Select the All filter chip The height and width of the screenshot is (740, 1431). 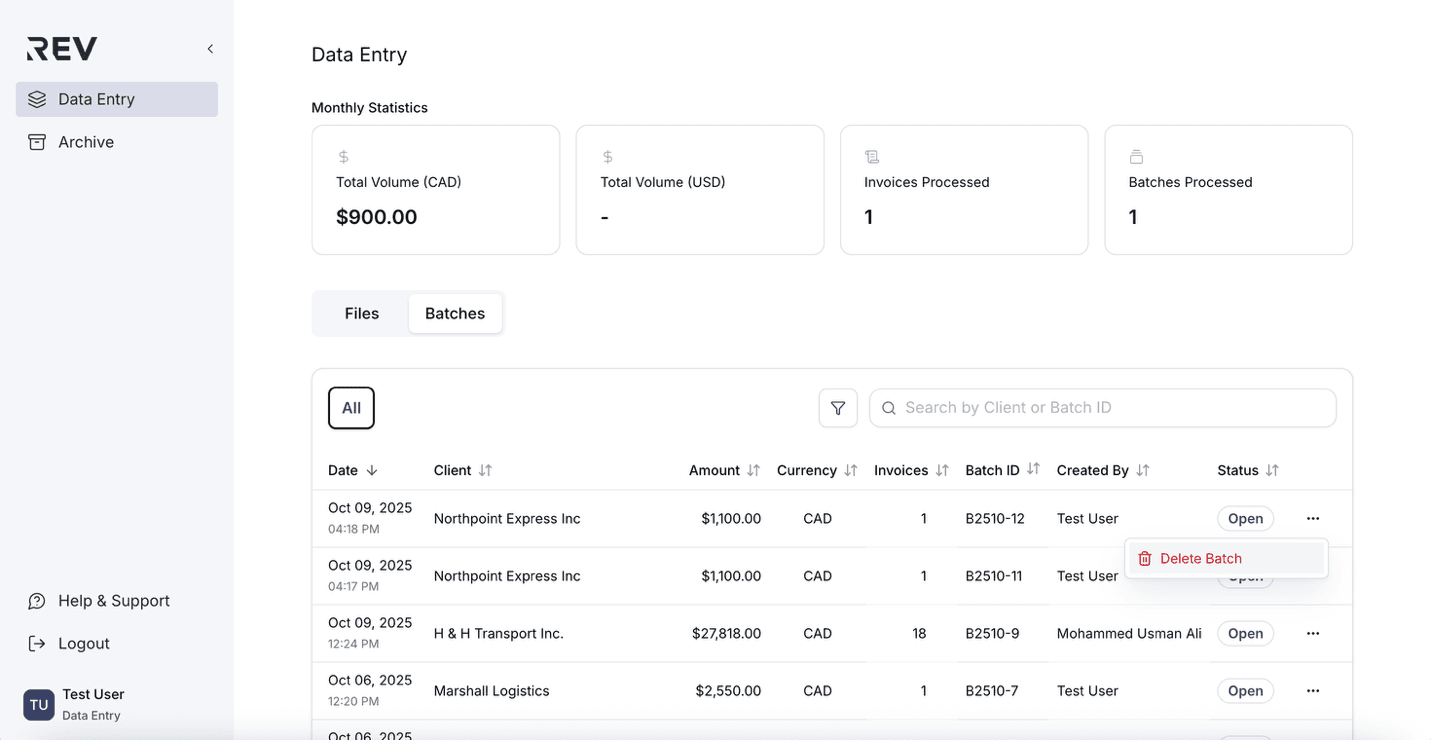click(x=351, y=408)
